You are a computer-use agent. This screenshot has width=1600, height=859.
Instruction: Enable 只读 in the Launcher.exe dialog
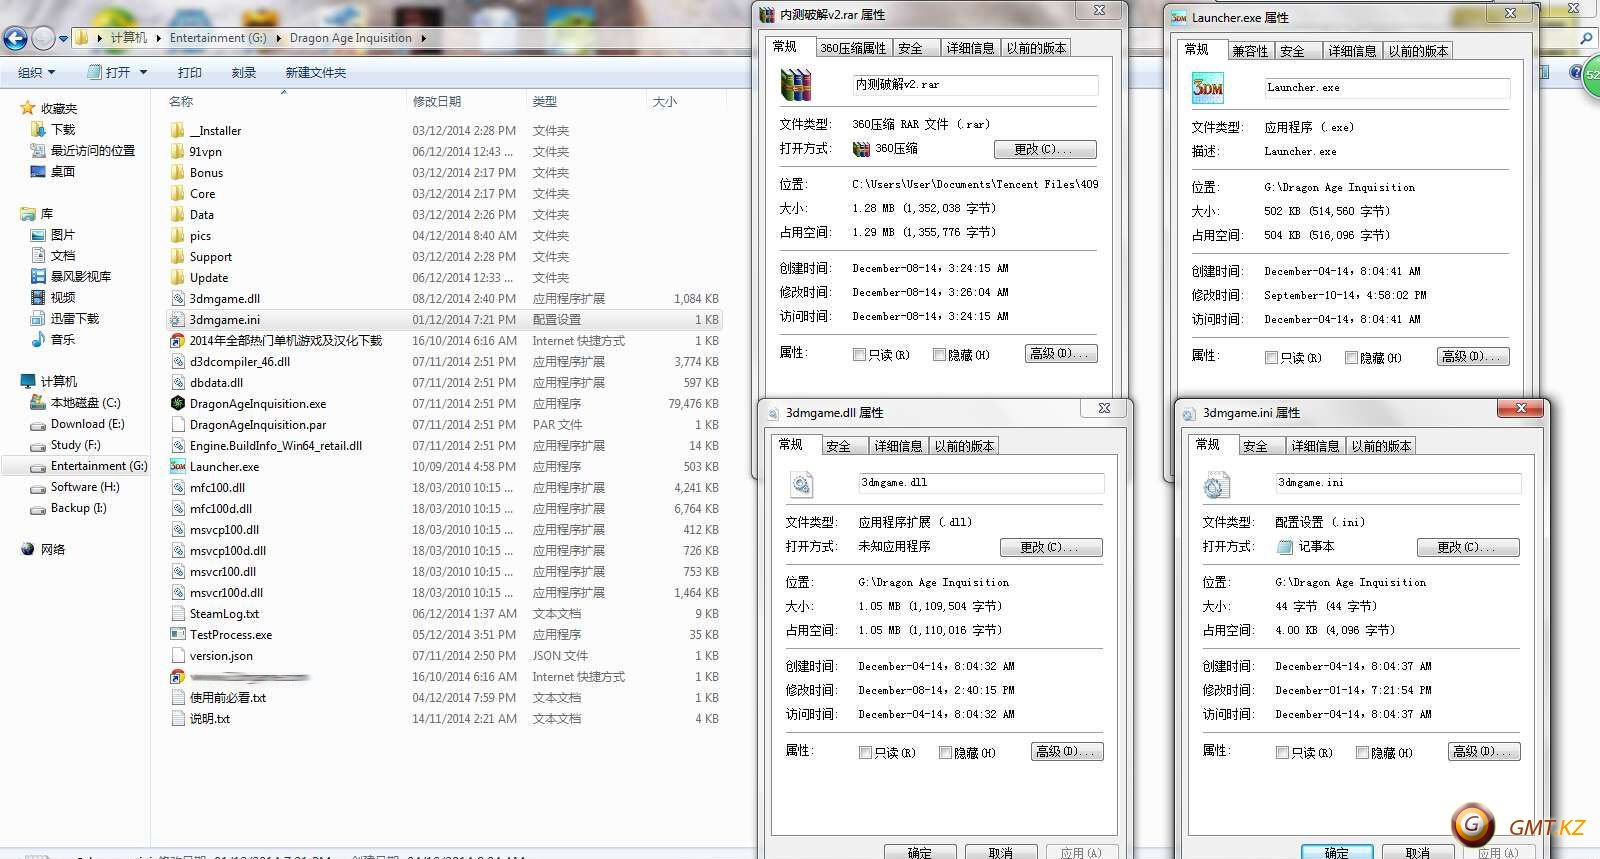coord(1271,358)
